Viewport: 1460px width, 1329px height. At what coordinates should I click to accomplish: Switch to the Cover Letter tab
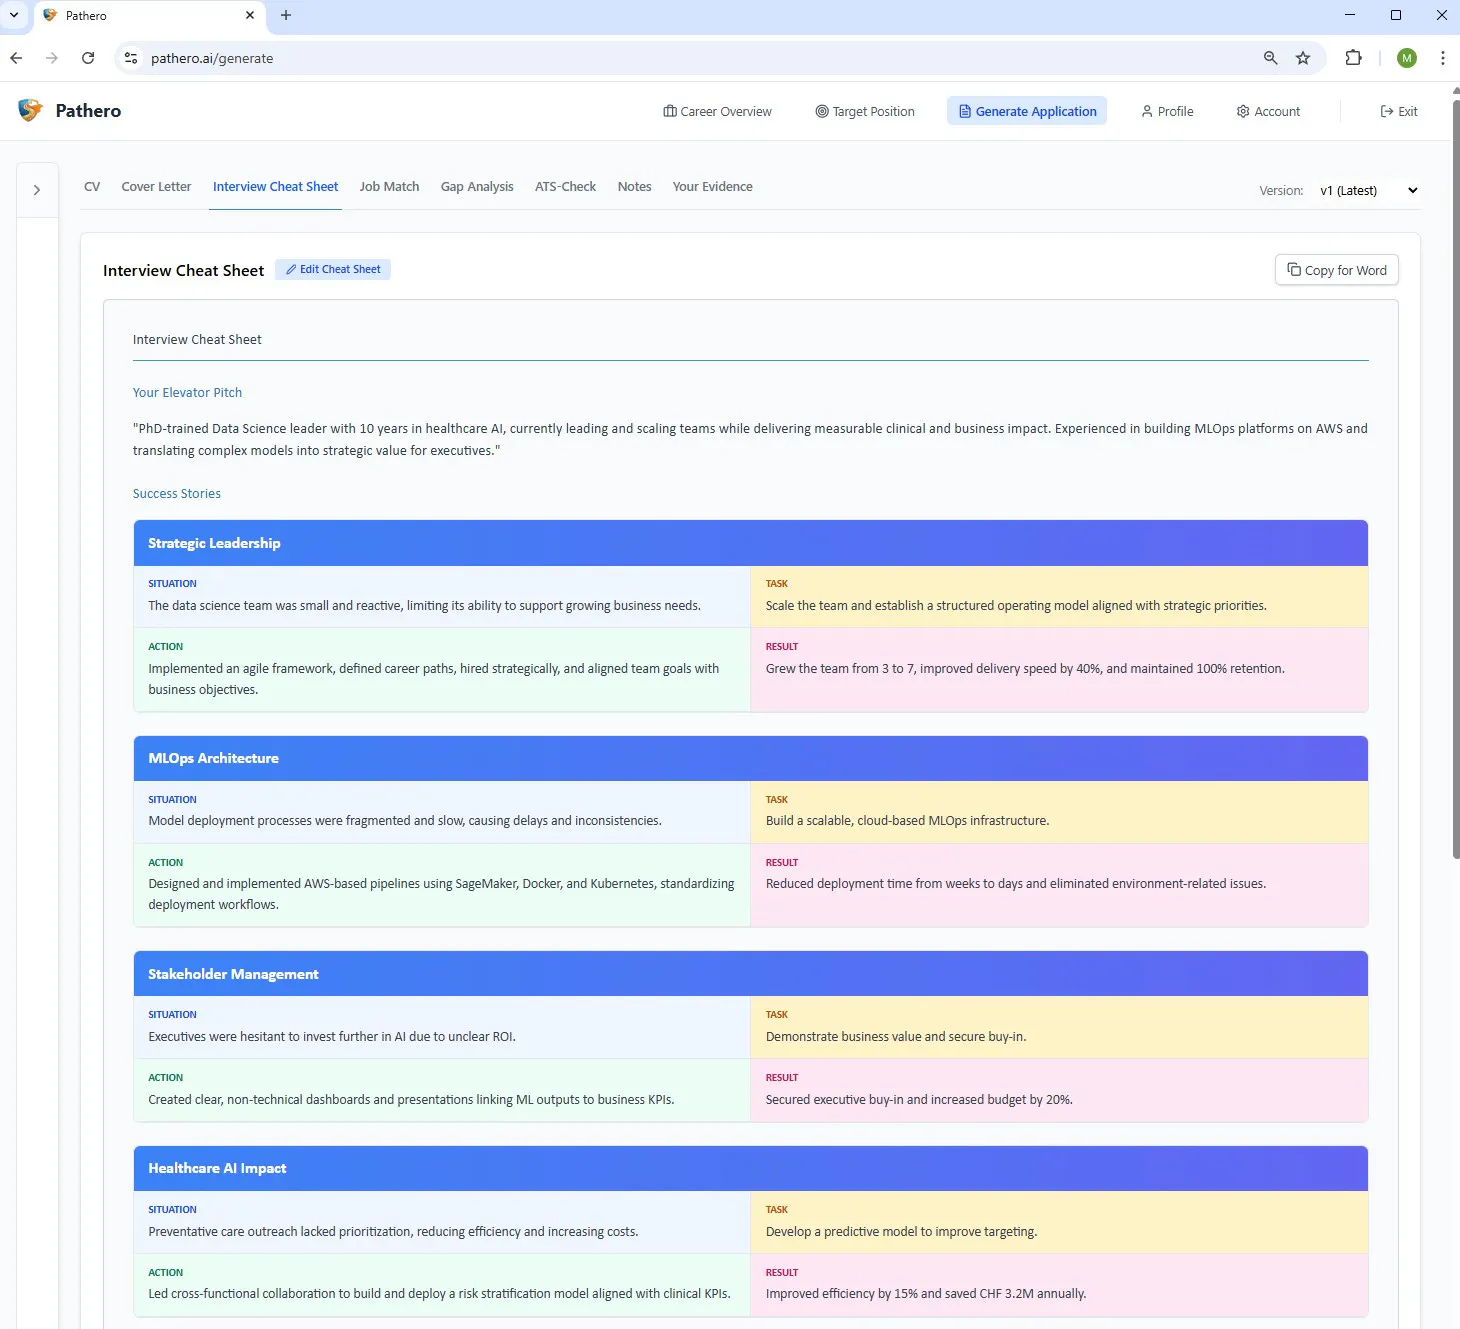click(x=156, y=187)
